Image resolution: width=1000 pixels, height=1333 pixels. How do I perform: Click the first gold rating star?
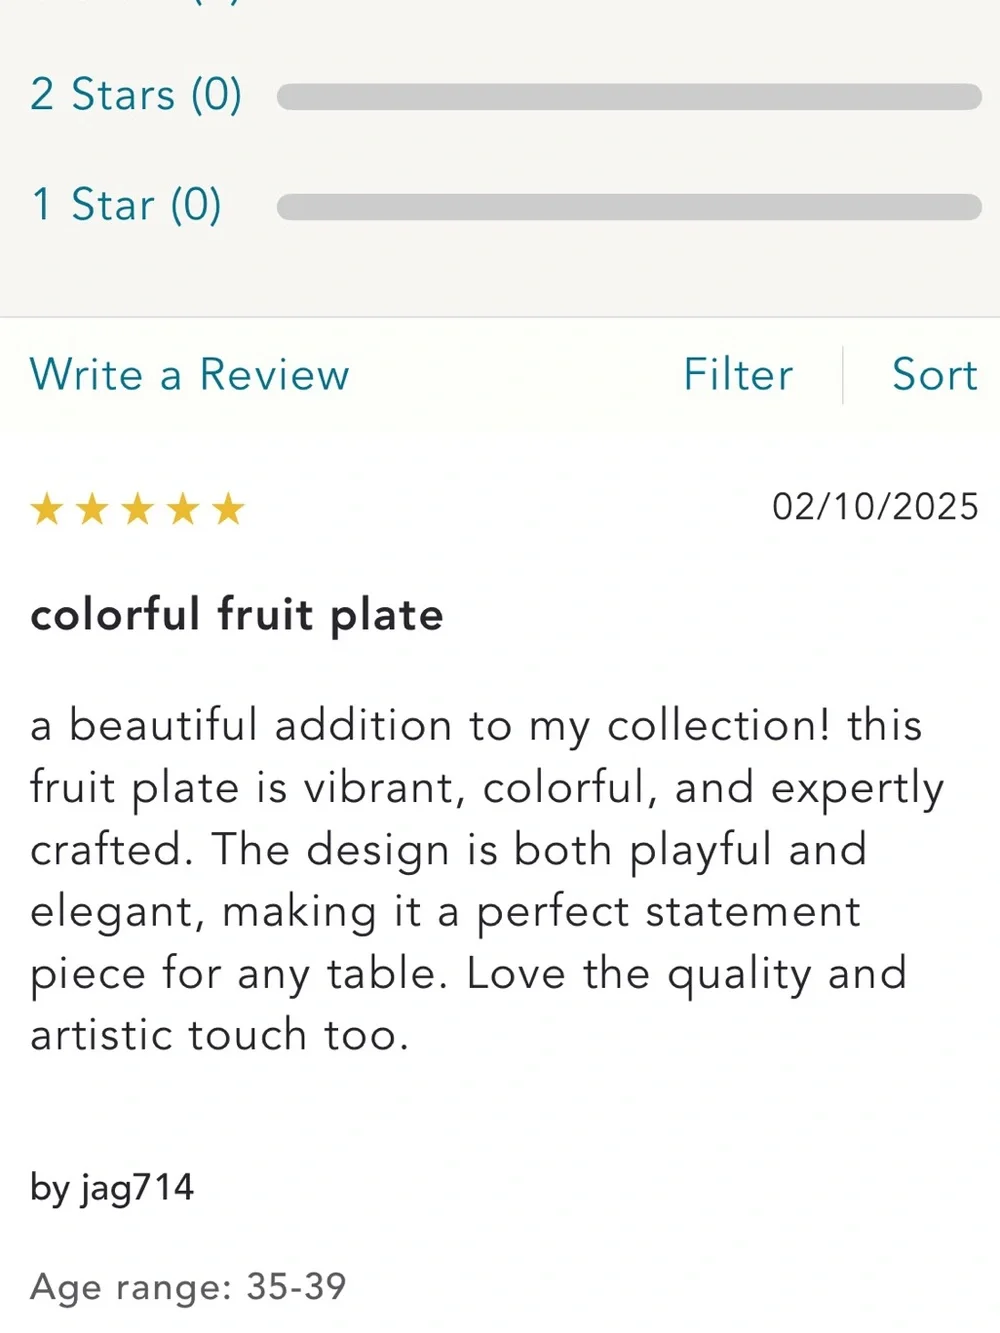point(46,510)
